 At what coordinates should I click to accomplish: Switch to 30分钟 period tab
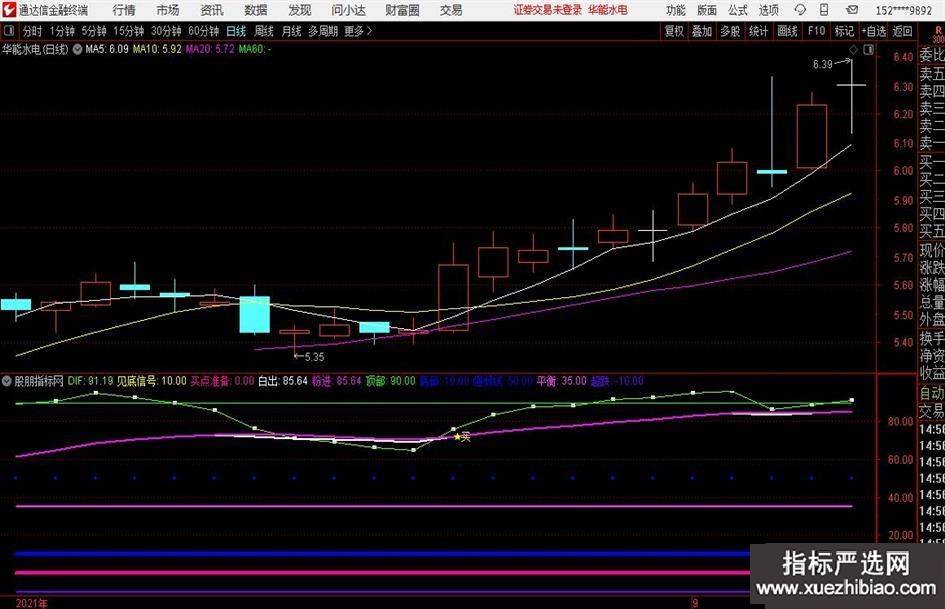(x=166, y=31)
